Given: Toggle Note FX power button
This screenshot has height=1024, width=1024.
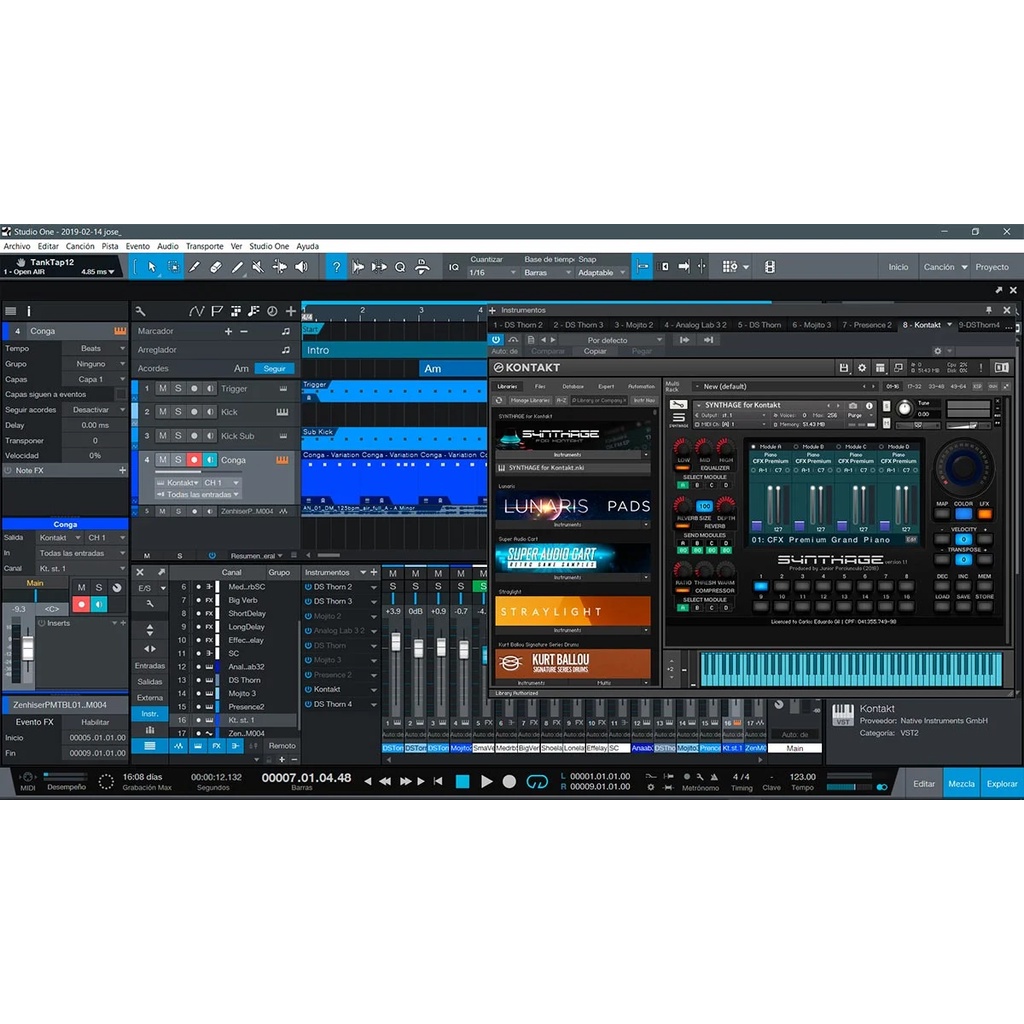Looking at the screenshot, I should coord(8,470).
